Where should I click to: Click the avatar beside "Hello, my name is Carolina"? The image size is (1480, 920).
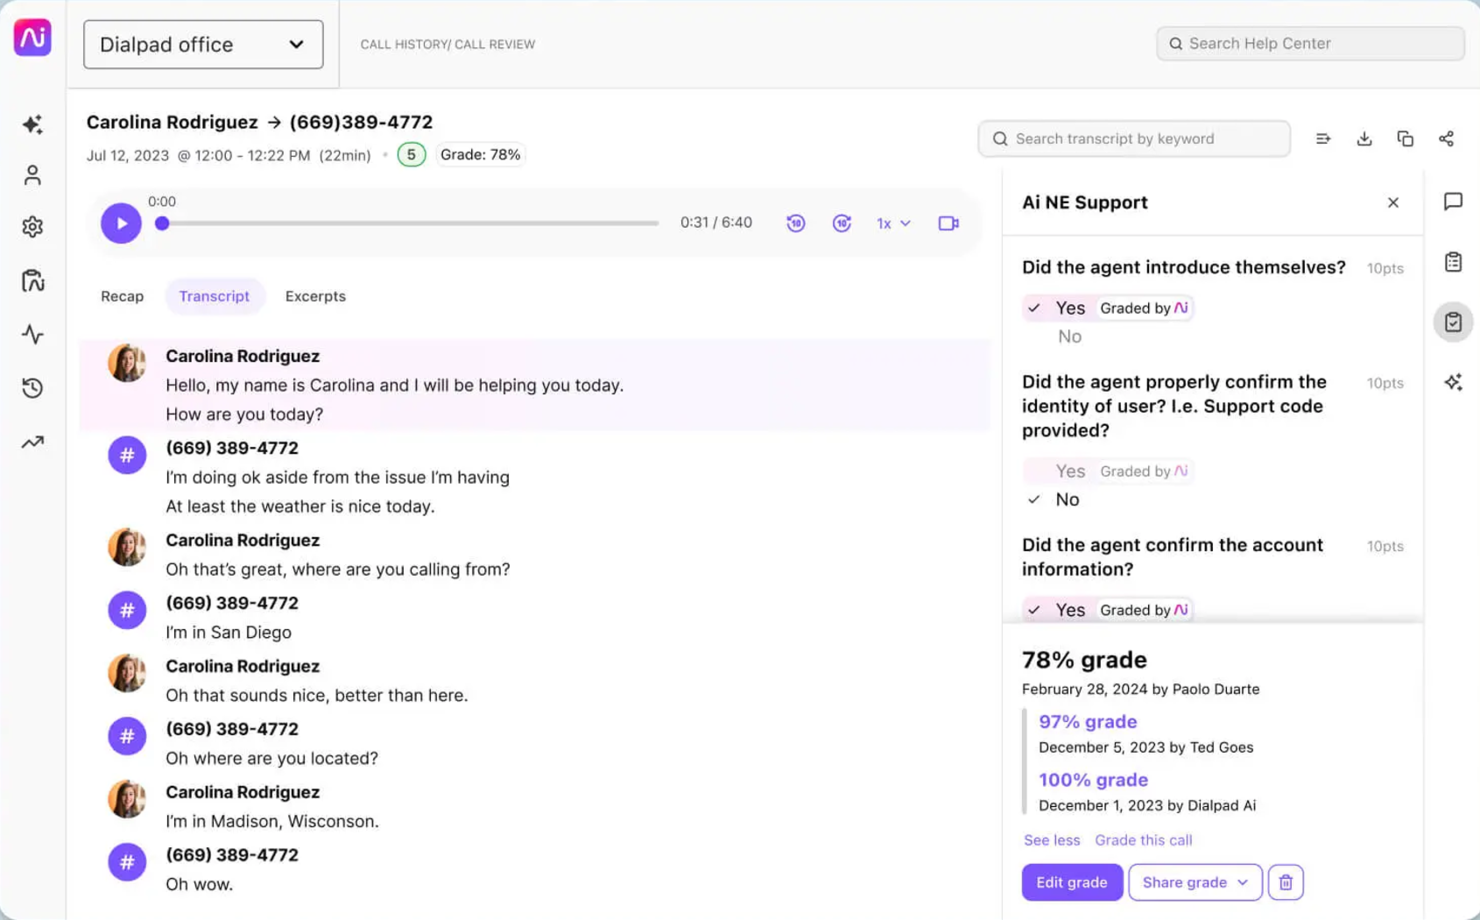pos(127,363)
